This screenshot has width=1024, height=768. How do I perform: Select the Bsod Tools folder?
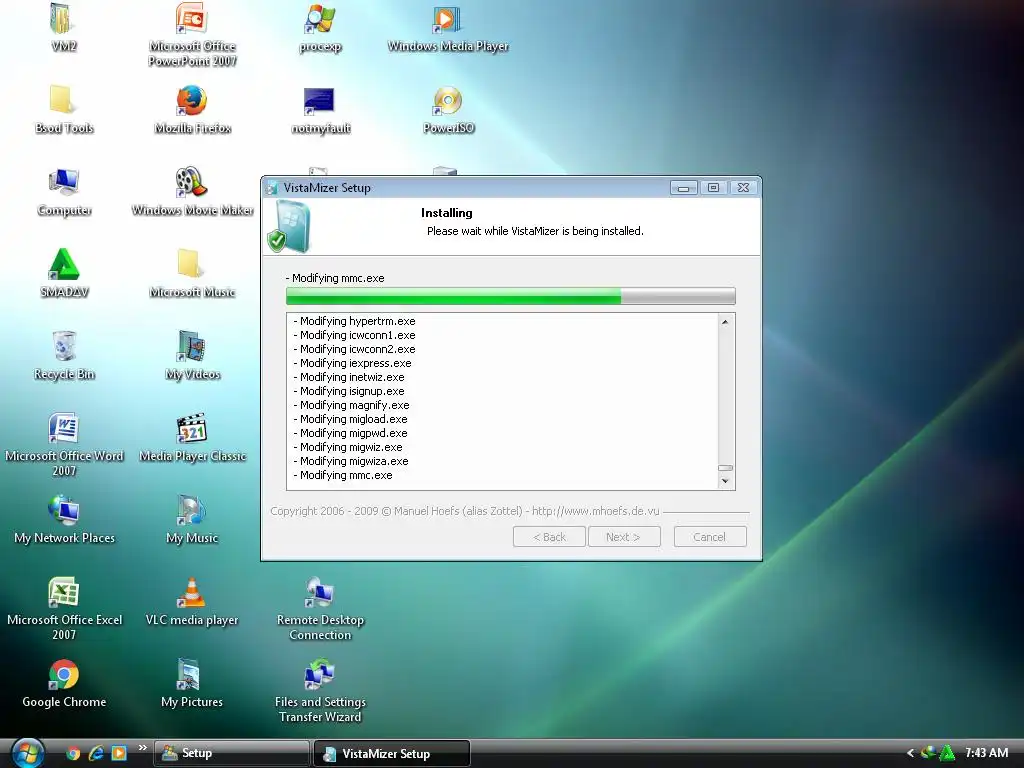pos(63,109)
